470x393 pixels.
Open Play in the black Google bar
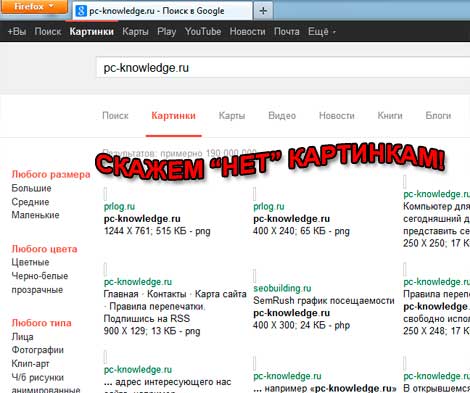(167, 32)
